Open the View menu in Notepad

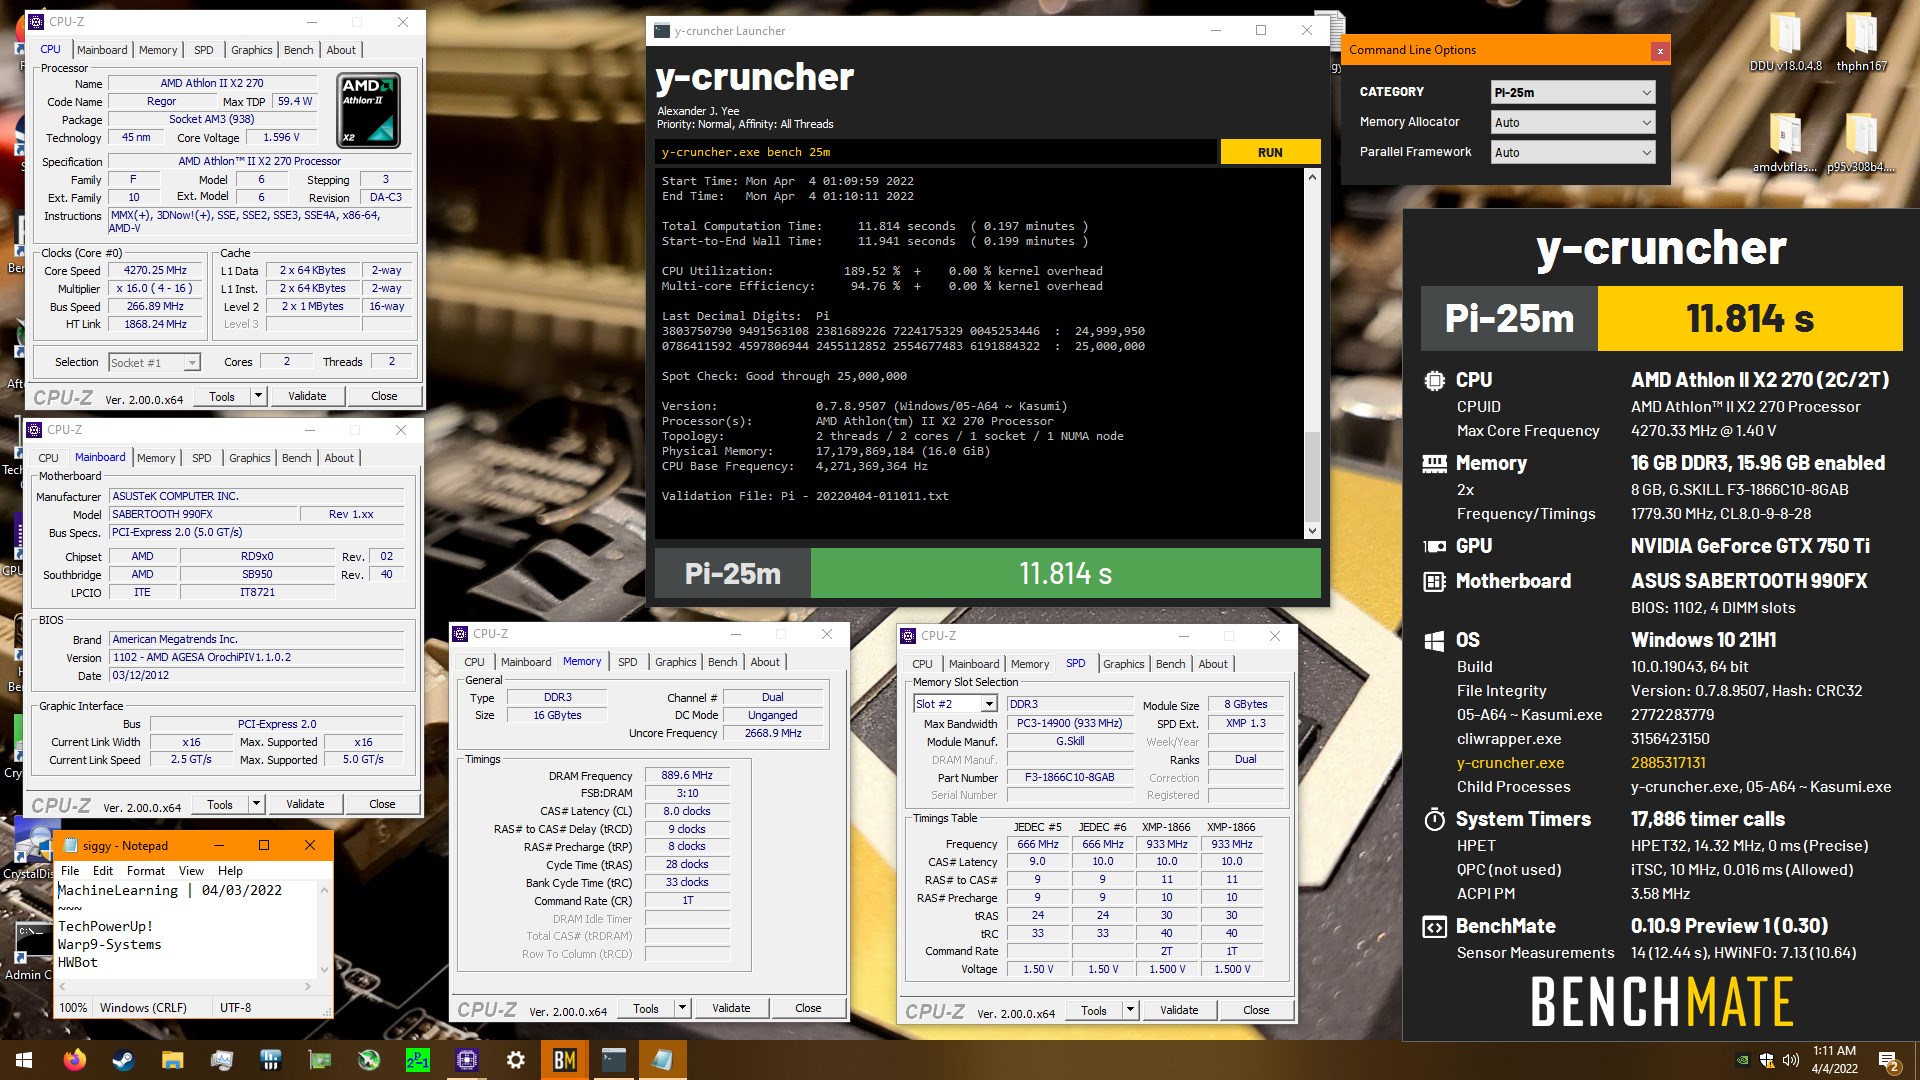tap(191, 871)
